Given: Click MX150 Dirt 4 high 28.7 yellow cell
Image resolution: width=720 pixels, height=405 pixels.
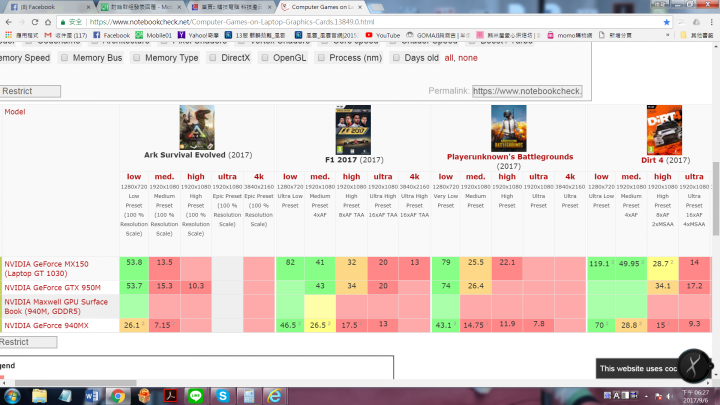Looking at the screenshot, I should click(663, 268).
